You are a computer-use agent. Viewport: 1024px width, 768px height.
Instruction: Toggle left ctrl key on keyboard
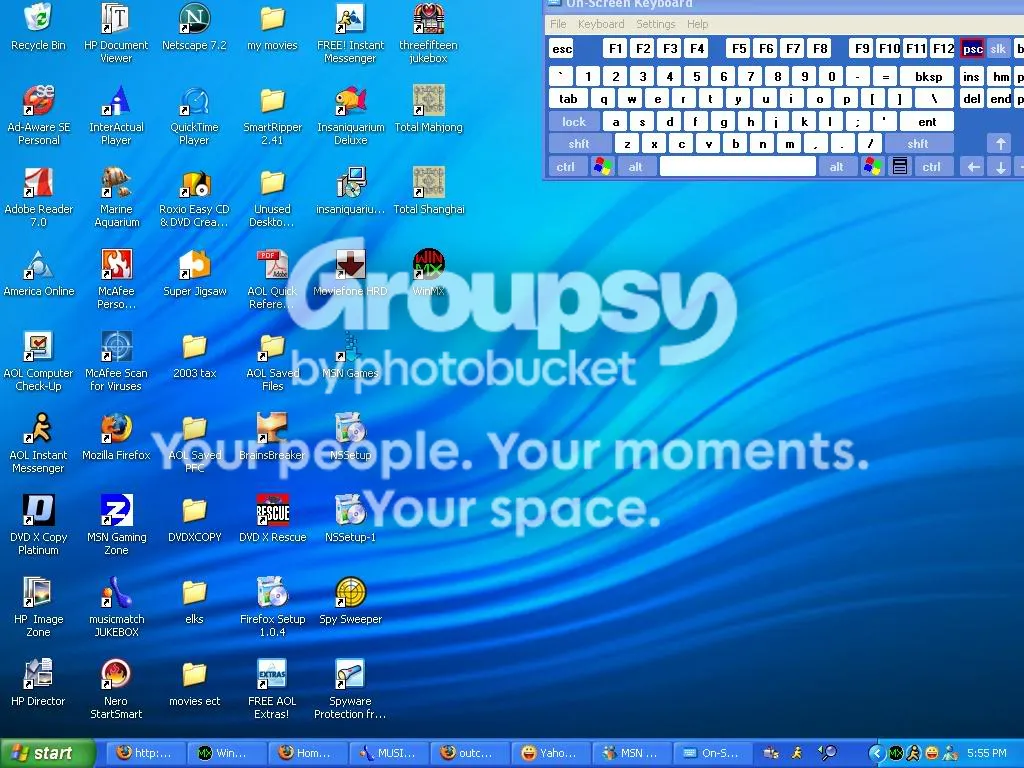click(x=566, y=167)
